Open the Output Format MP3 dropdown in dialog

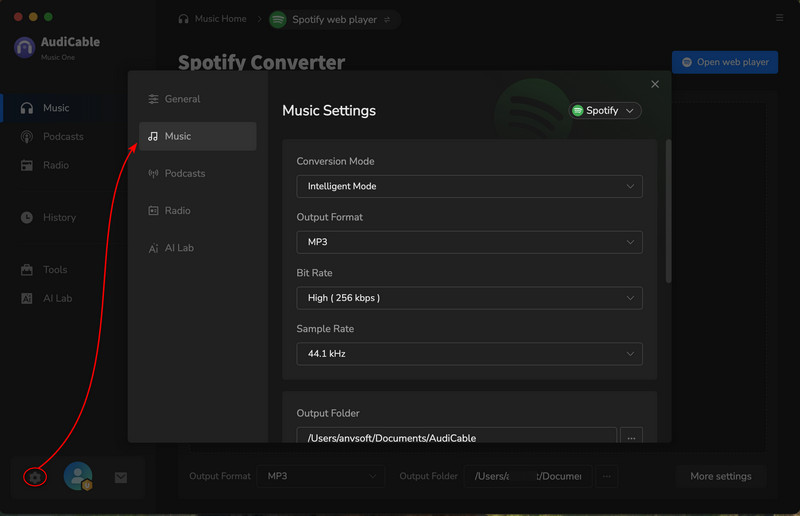(469, 242)
